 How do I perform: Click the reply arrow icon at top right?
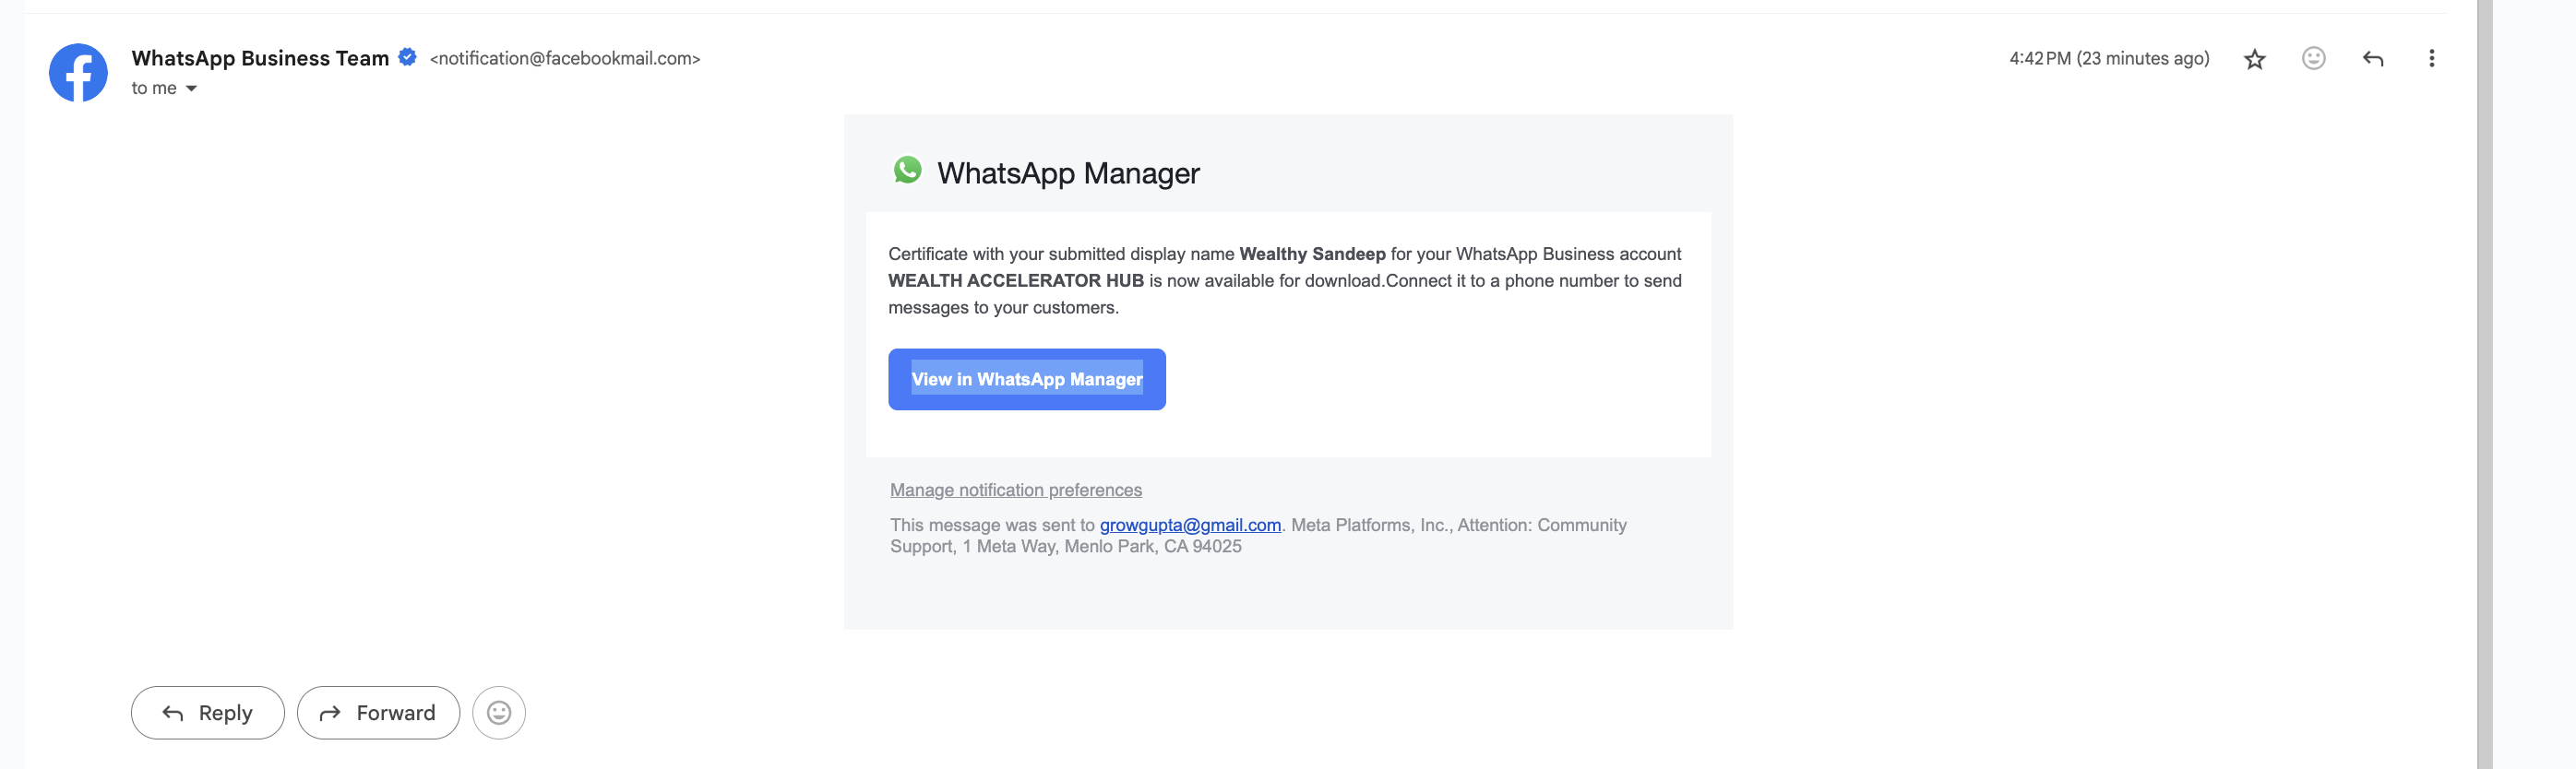(x=2373, y=59)
